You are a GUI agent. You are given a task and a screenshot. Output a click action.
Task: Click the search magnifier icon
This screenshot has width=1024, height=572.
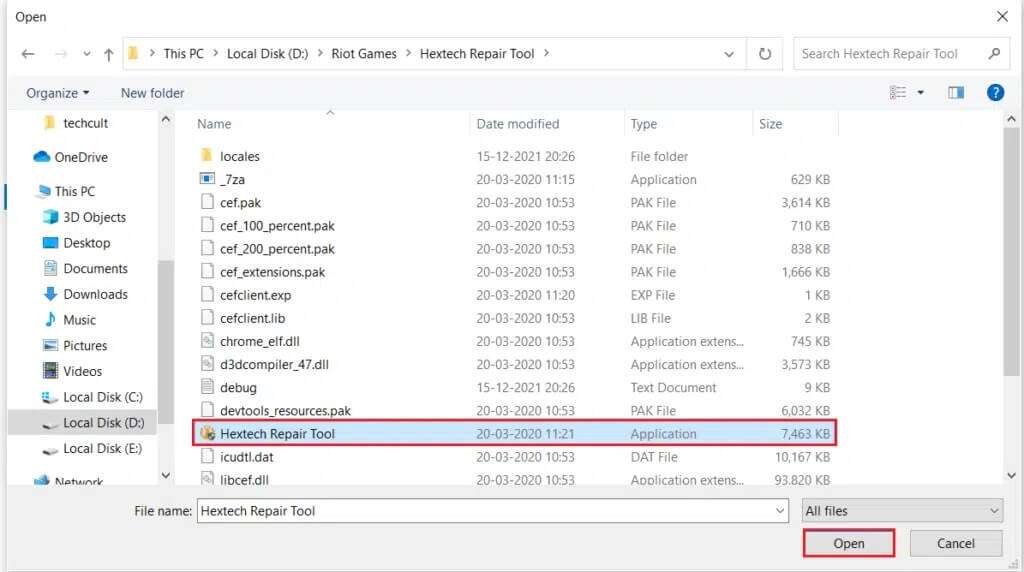(x=994, y=54)
